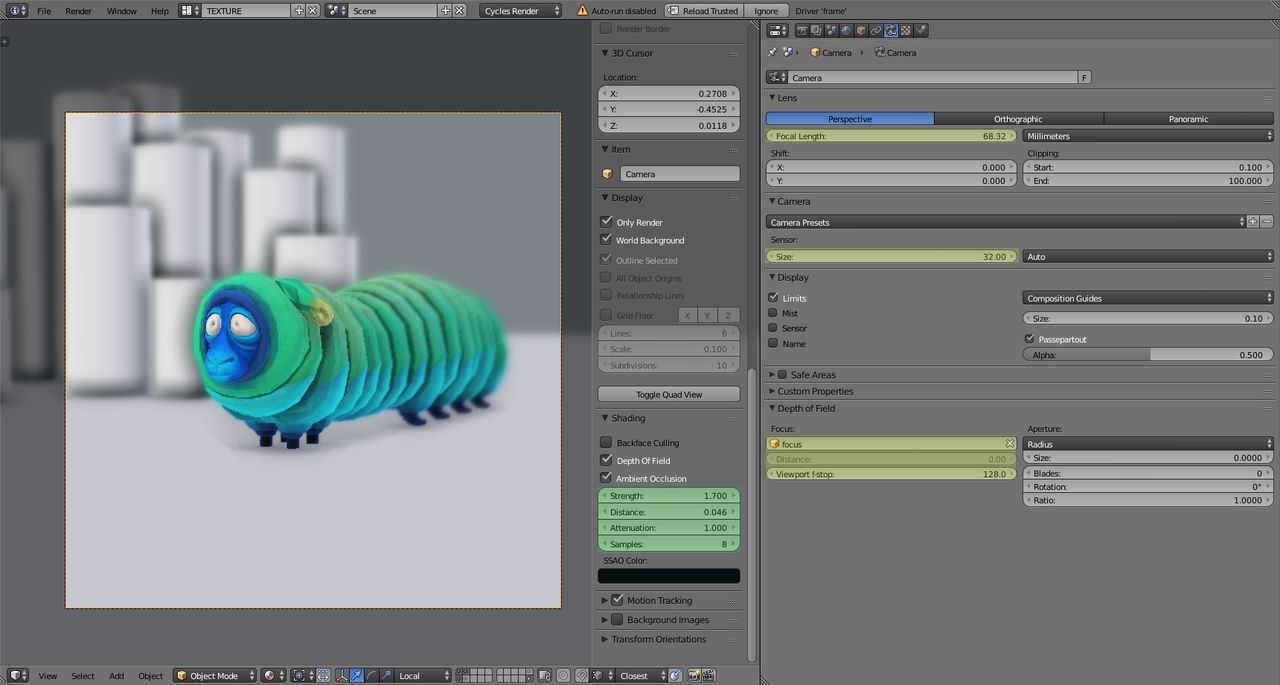The image size is (1280, 685).
Task: Open the Texture properties checker icon
Action: [x=906, y=31]
